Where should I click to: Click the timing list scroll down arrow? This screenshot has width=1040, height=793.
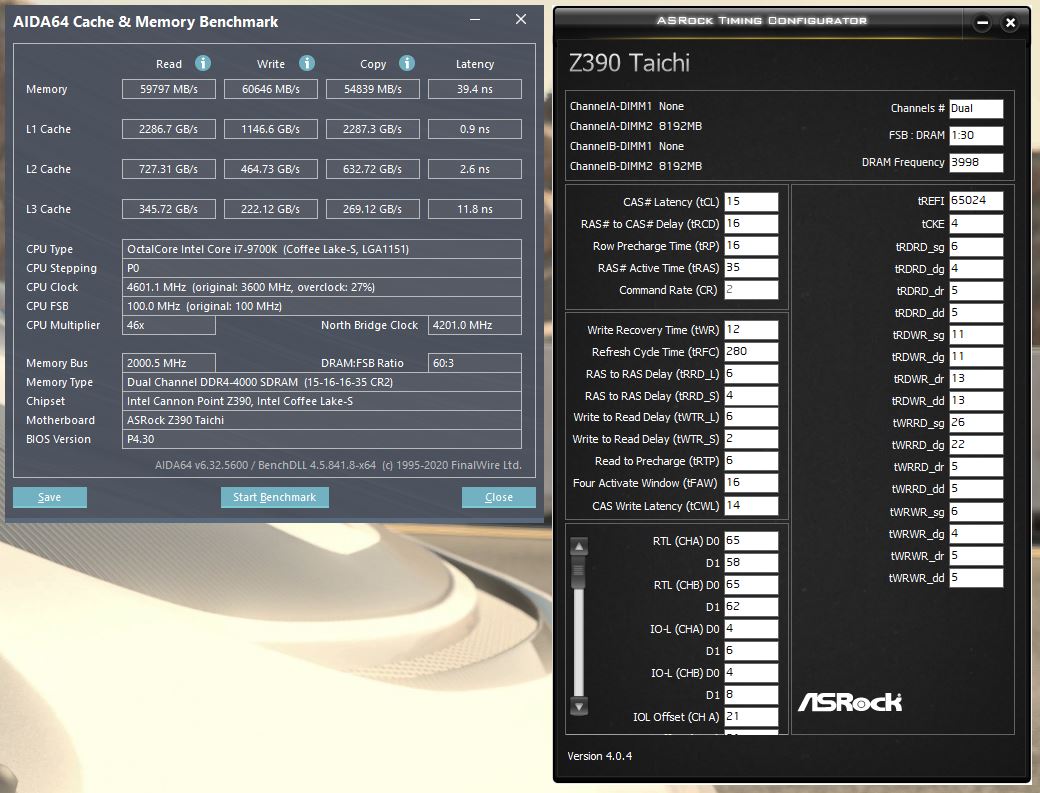(x=579, y=706)
